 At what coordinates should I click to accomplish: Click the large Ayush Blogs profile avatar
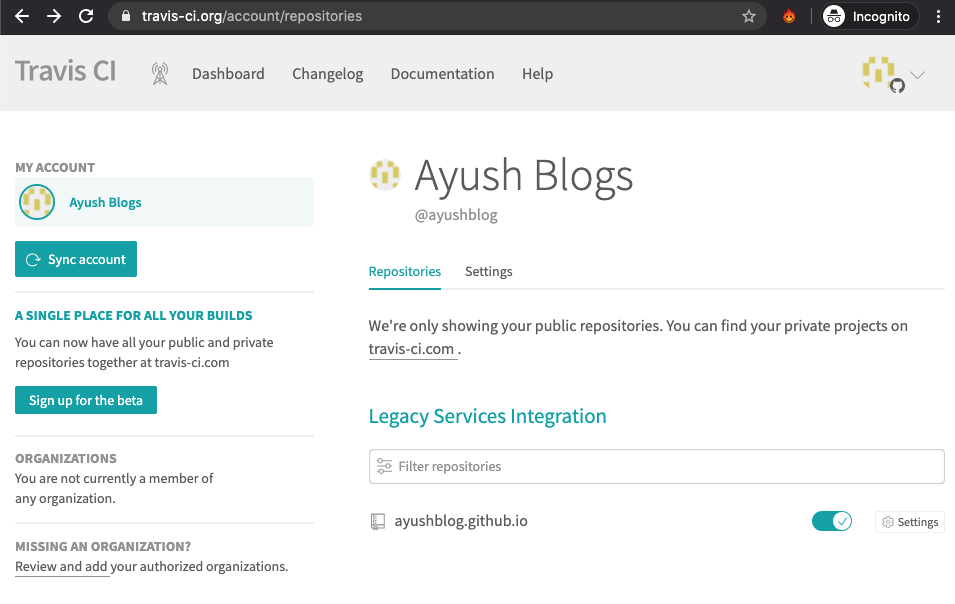pyautogui.click(x=385, y=175)
